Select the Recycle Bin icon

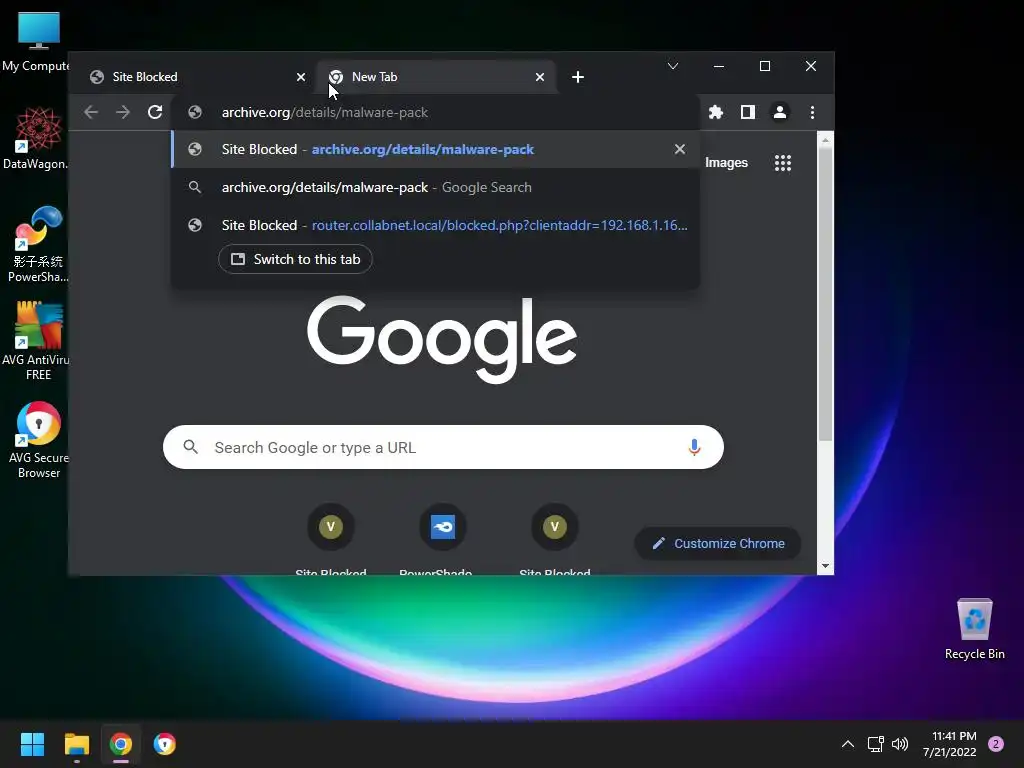coord(974,630)
